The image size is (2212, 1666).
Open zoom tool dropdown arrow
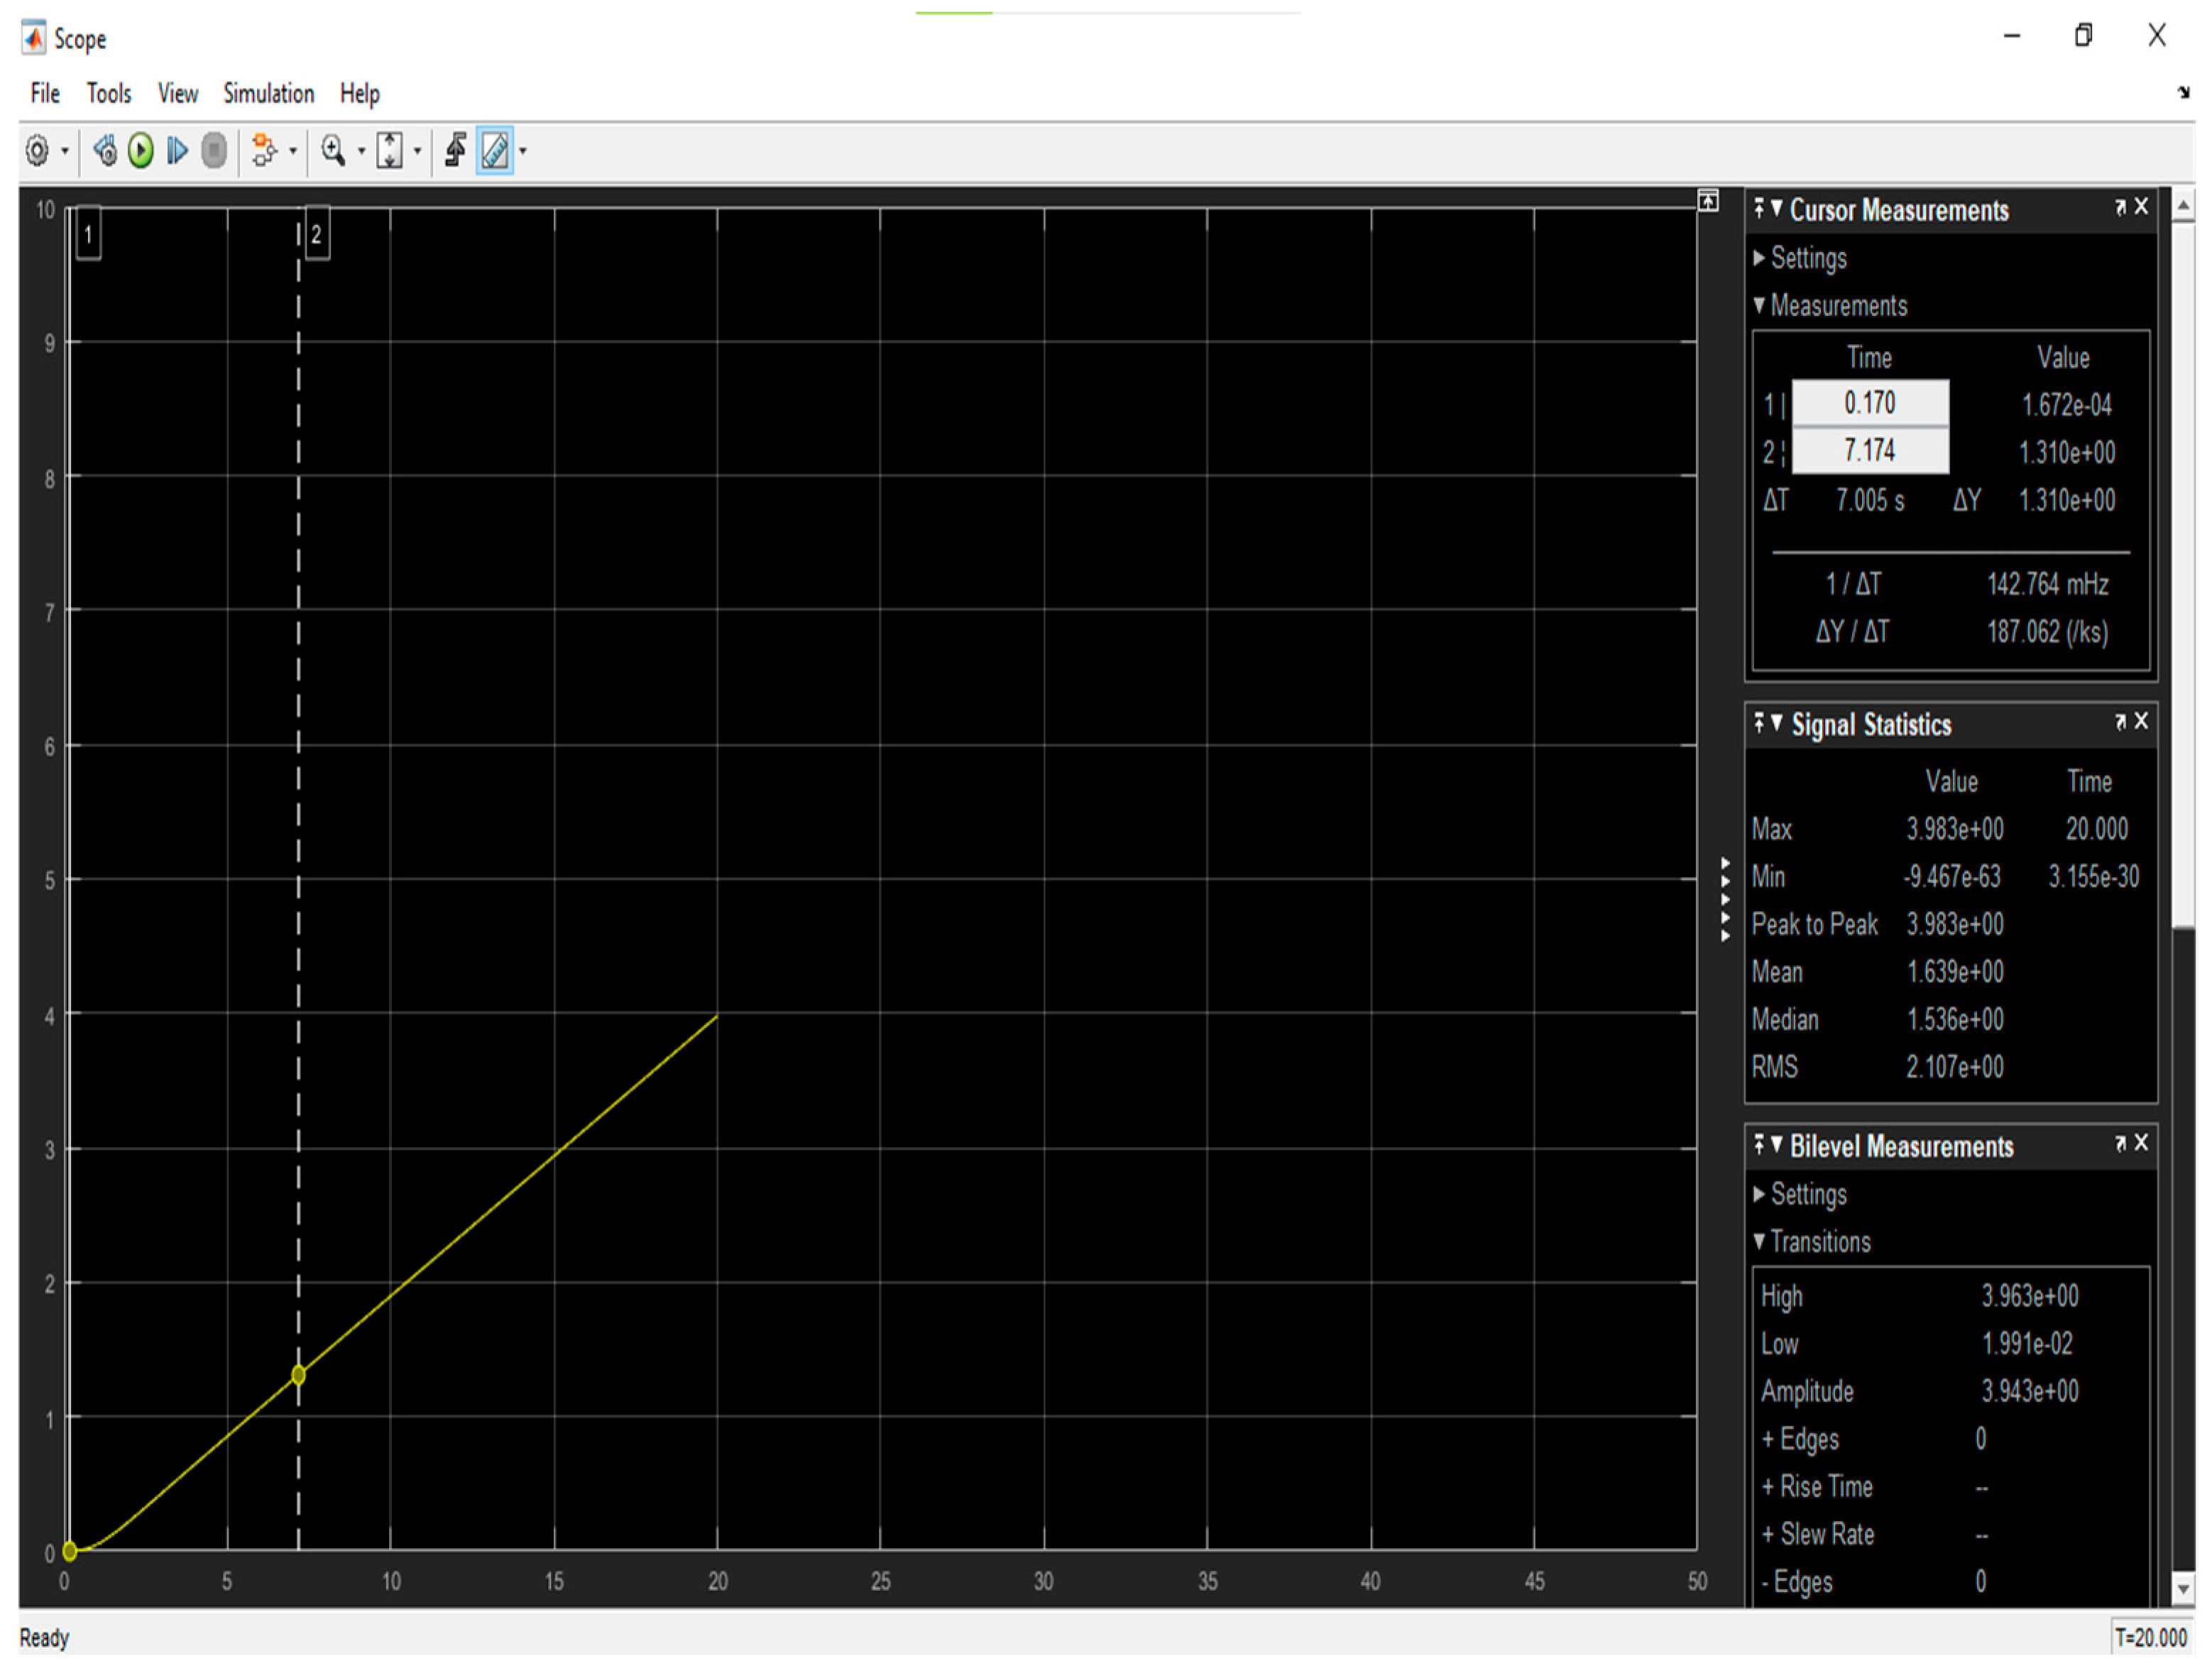point(361,152)
